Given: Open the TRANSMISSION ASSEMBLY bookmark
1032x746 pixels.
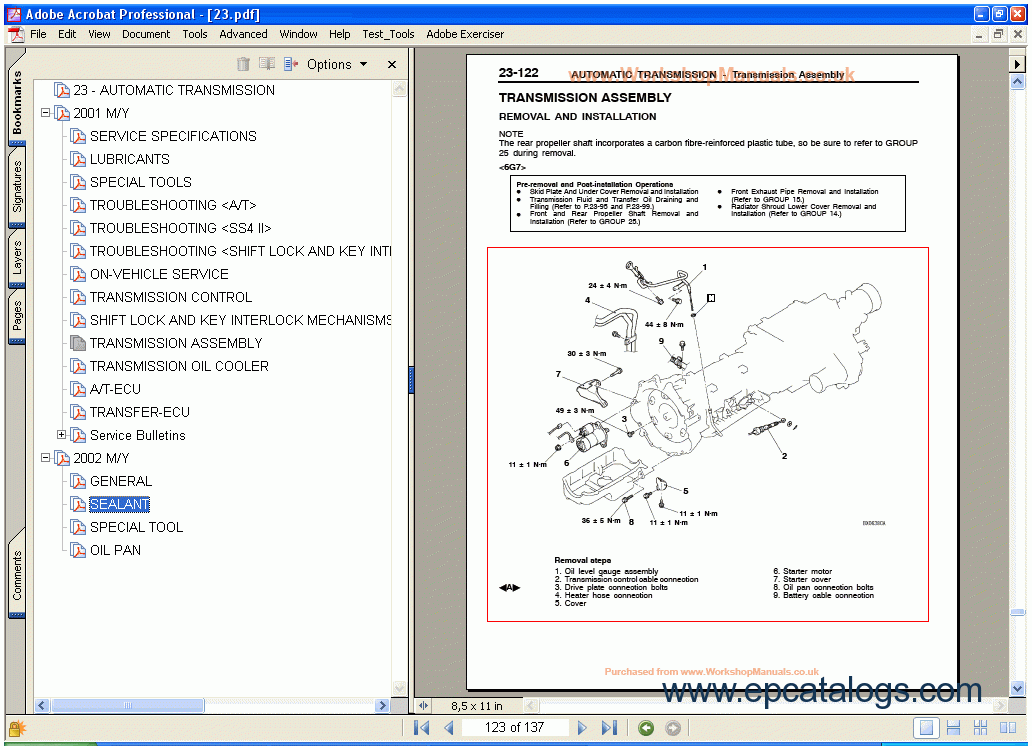Looking at the screenshot, I should pos(176,343).
